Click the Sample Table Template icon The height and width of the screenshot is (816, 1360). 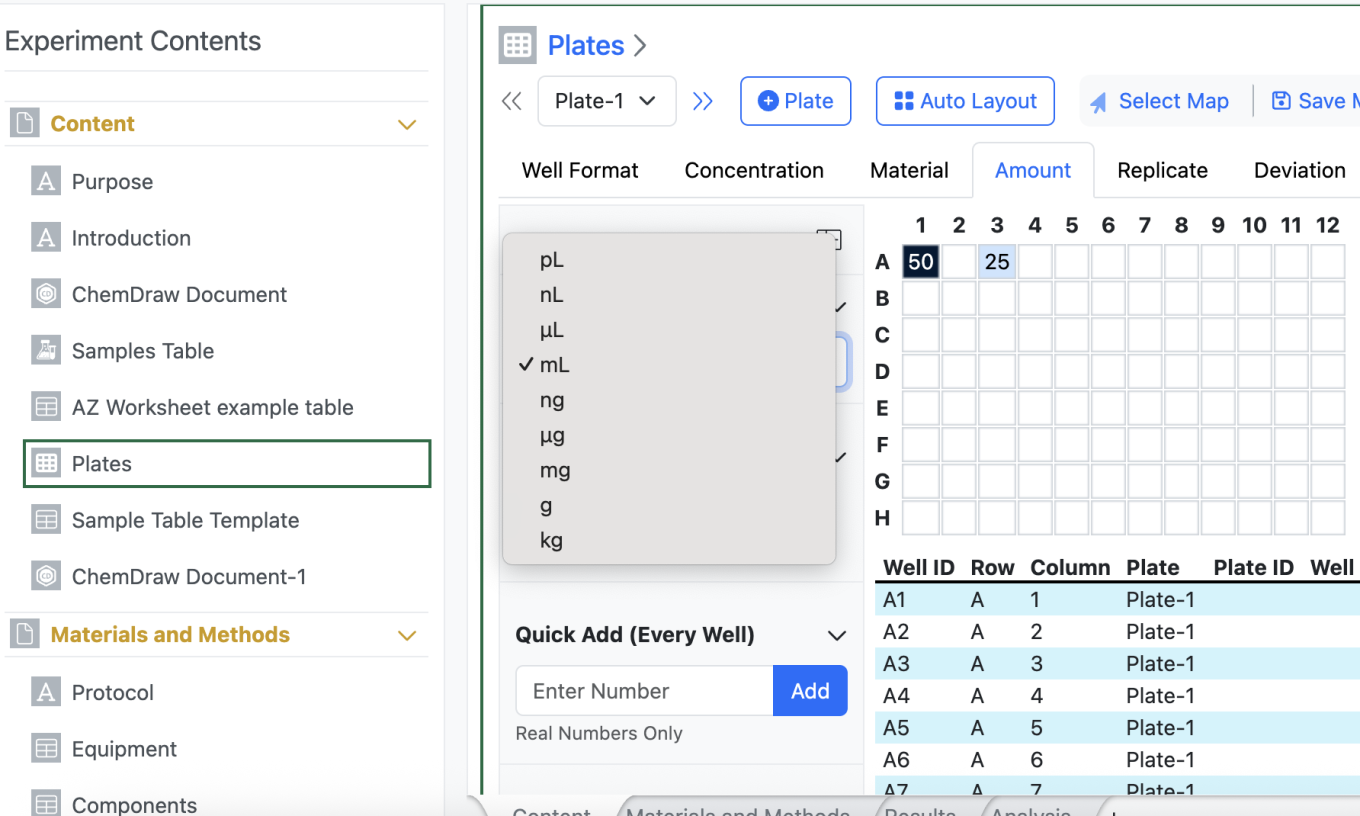point(45,519)
